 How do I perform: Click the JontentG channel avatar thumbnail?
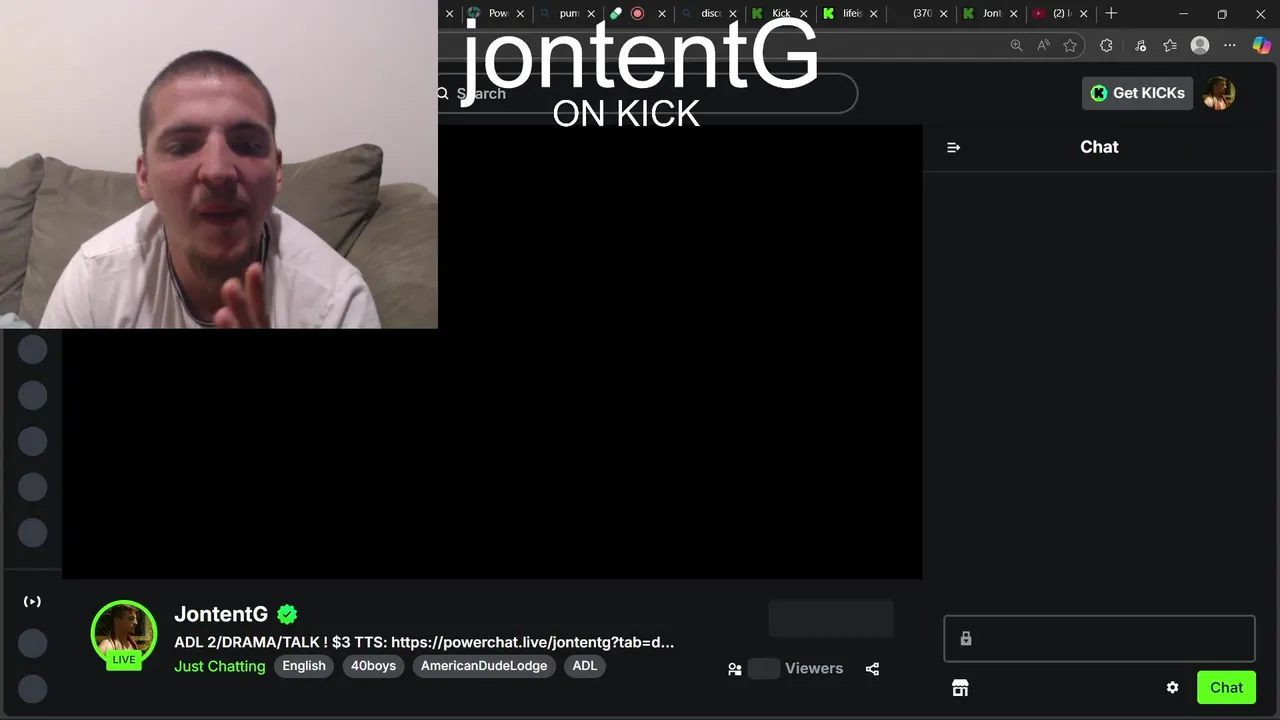point(124,632)
